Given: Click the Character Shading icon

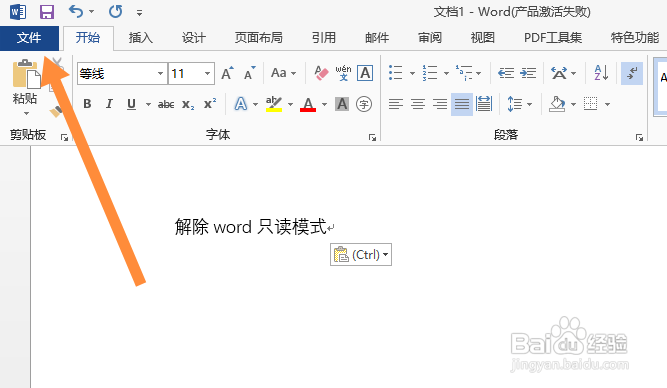Looking at the screenshot, I should pos(342,104).
